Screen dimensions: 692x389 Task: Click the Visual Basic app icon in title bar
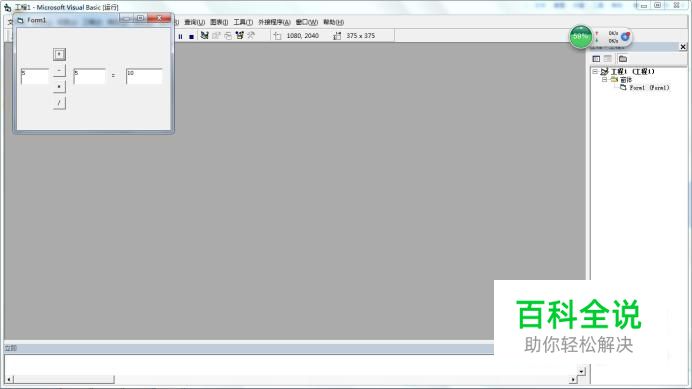8,7
